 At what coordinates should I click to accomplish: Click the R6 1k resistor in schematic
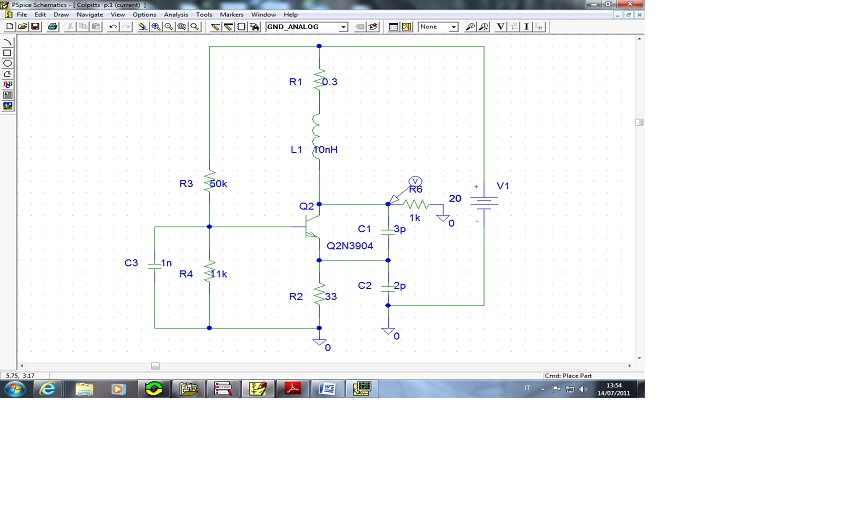click(414, 204)
